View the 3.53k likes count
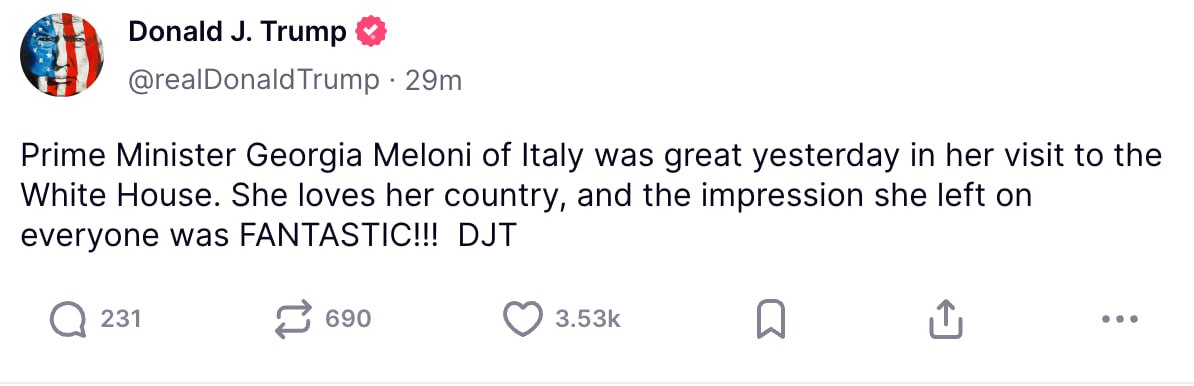This screenshot has width=1194, height=386. point(588,319)
